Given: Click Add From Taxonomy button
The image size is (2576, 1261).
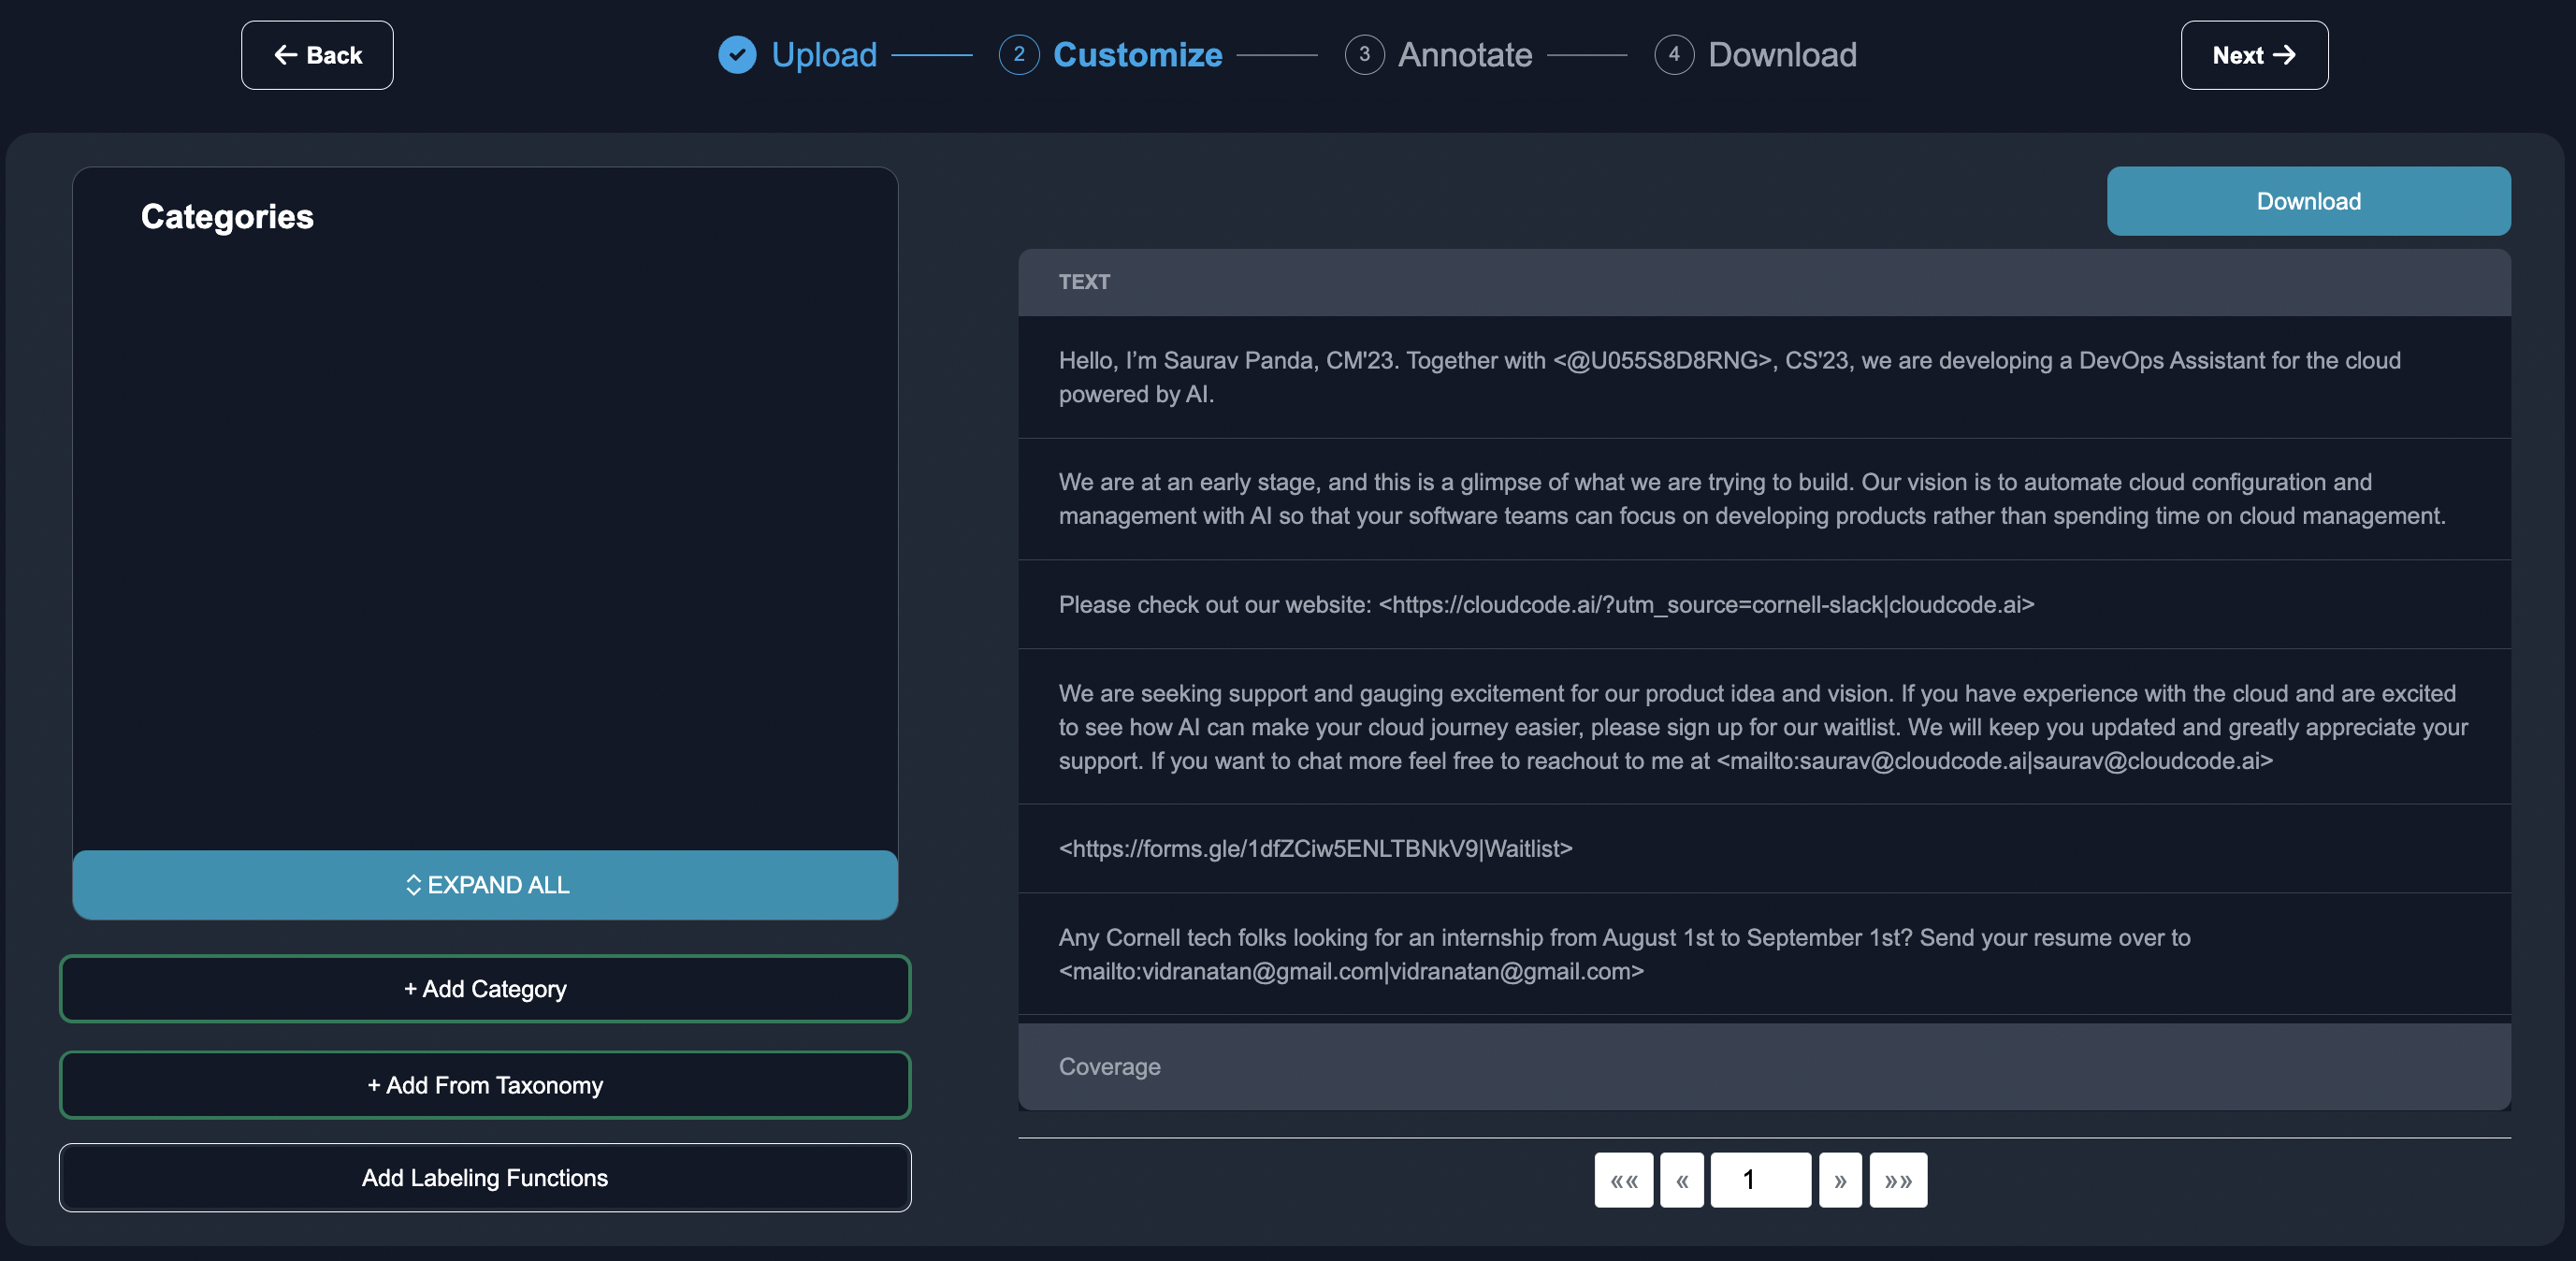Looking at the screenshot, I should pyautogui.click(x=485, y=1085).
